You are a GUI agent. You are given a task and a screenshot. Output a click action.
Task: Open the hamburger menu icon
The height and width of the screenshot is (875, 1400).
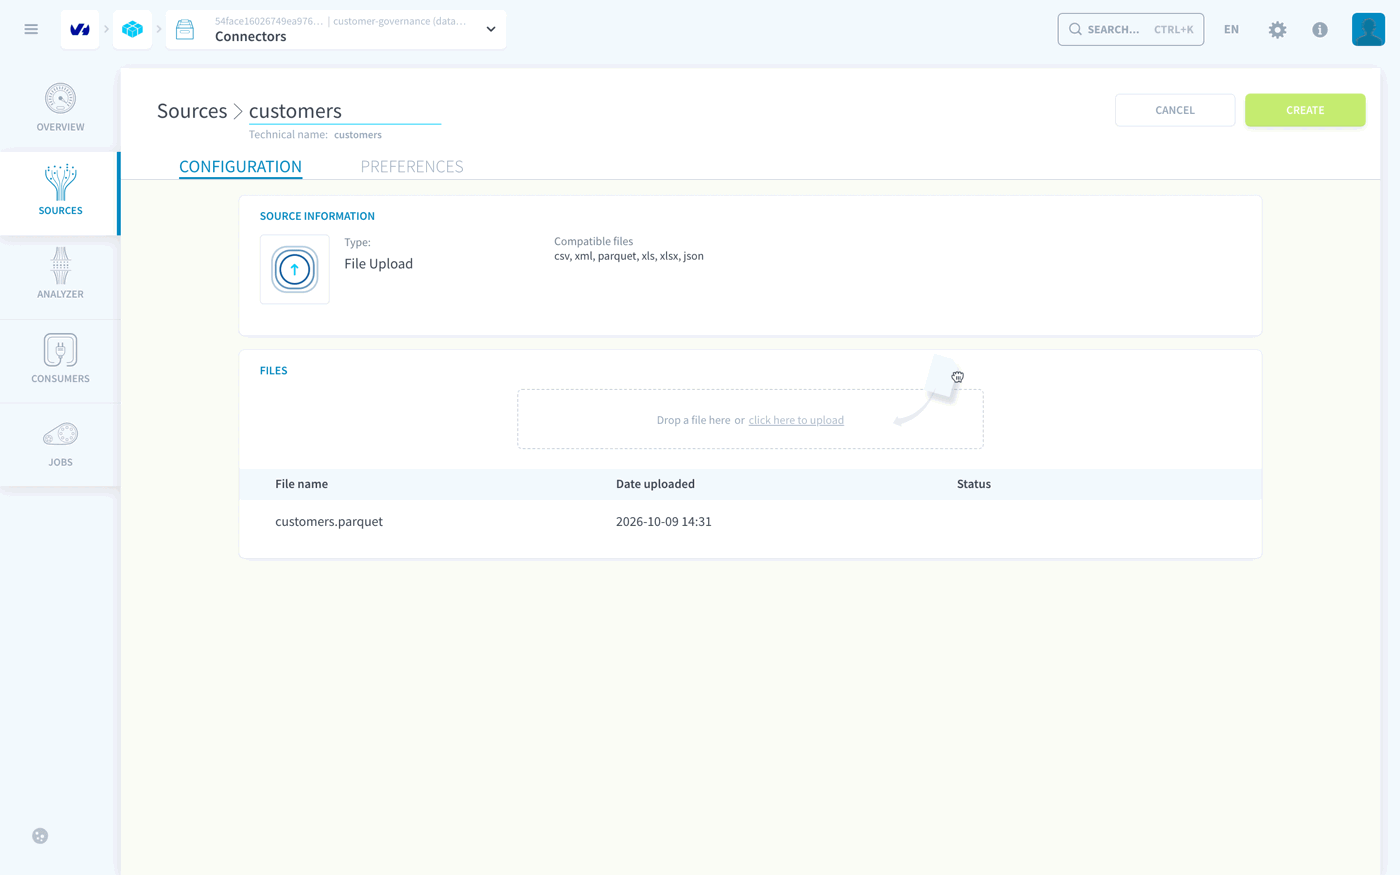click(x=31, y=29)
